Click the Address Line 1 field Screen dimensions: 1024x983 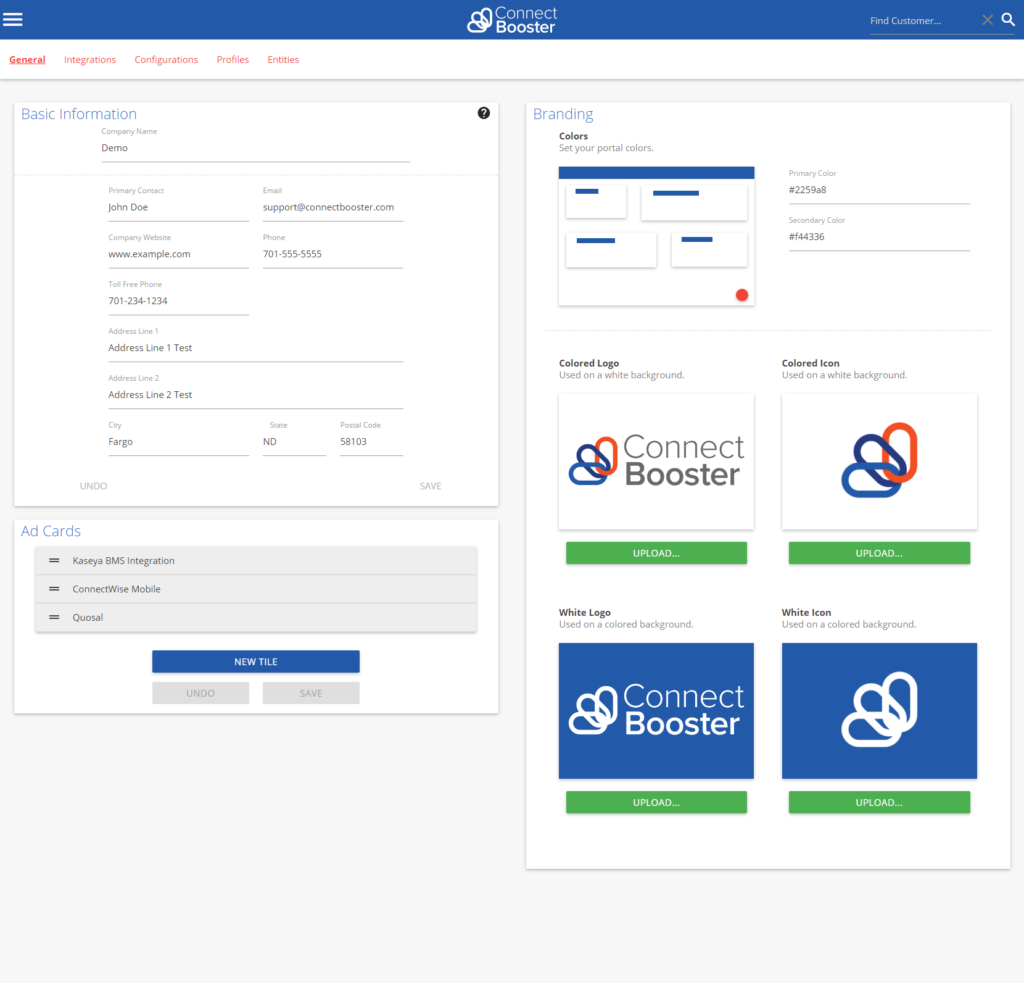point(255,348)
